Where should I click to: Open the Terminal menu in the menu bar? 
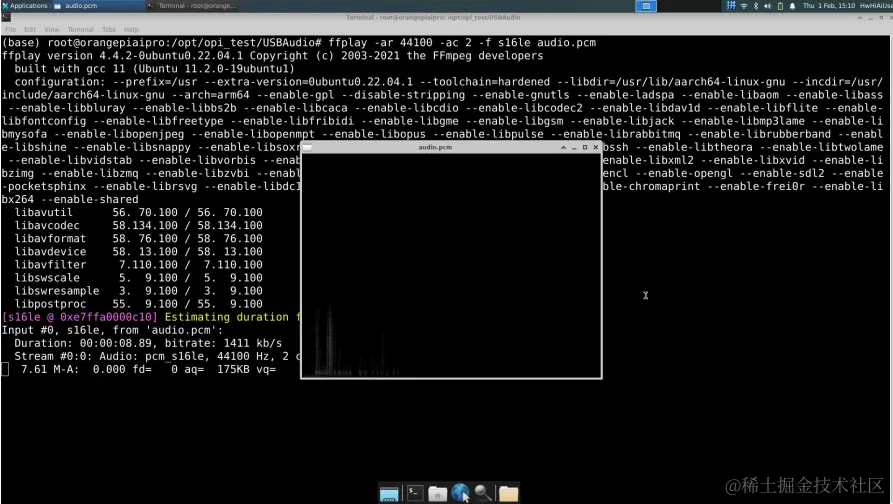coord(80,30)
